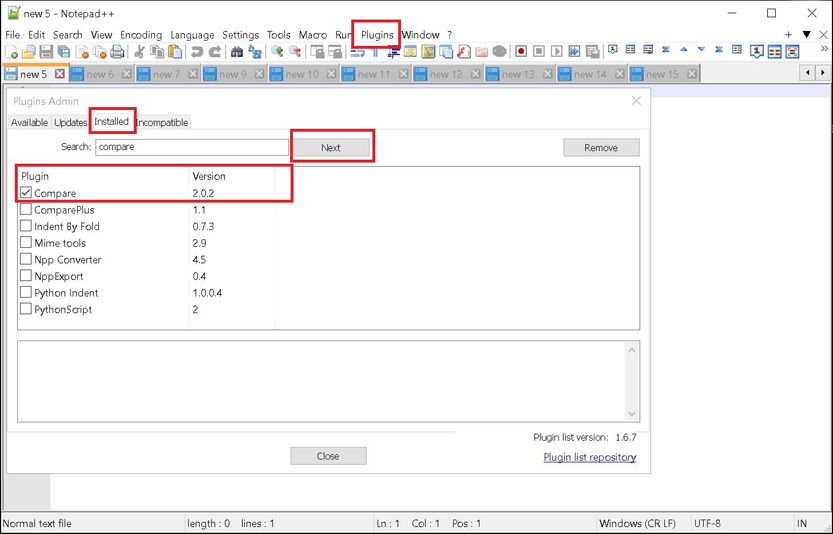Screen dimensions: 833x534
Task: Switch to the Available tab
Action: tap(29, 122)
